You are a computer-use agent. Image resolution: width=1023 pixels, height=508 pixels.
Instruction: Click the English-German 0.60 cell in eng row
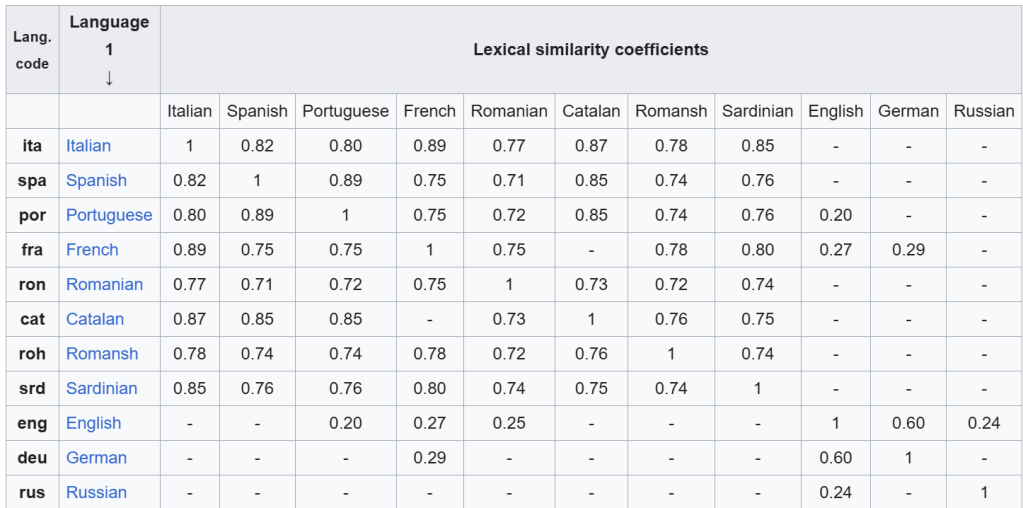[x=908, y=423]
